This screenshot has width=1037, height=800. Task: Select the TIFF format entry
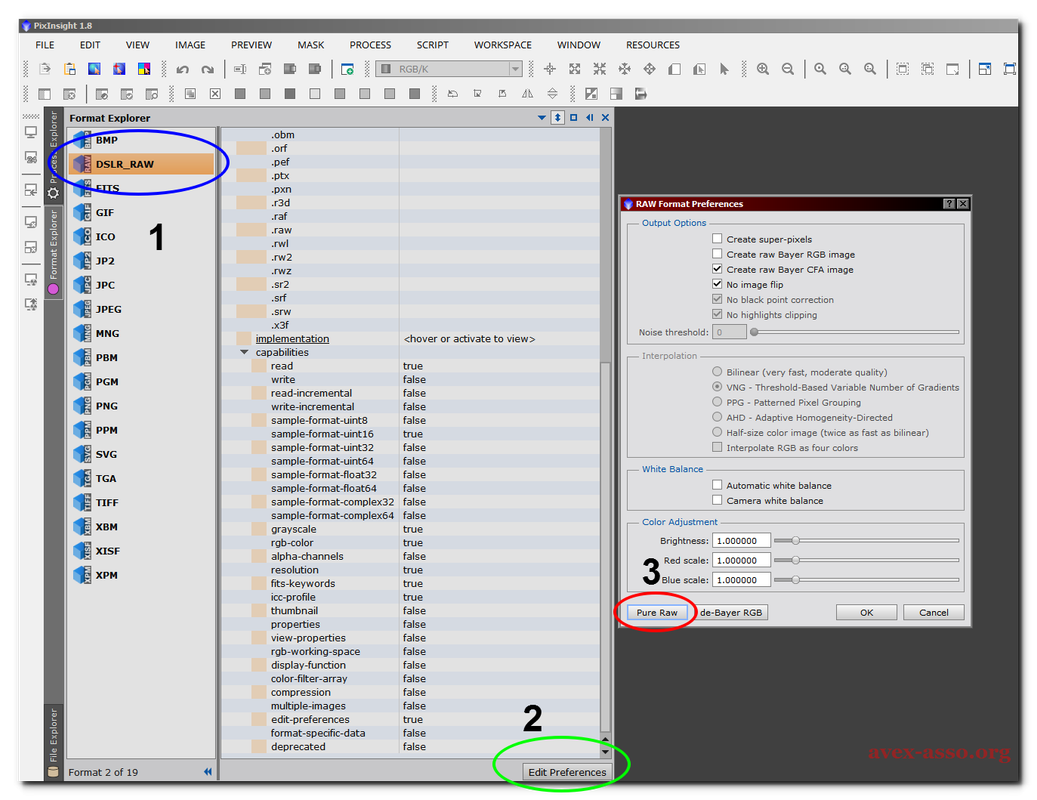pos(141,502)
